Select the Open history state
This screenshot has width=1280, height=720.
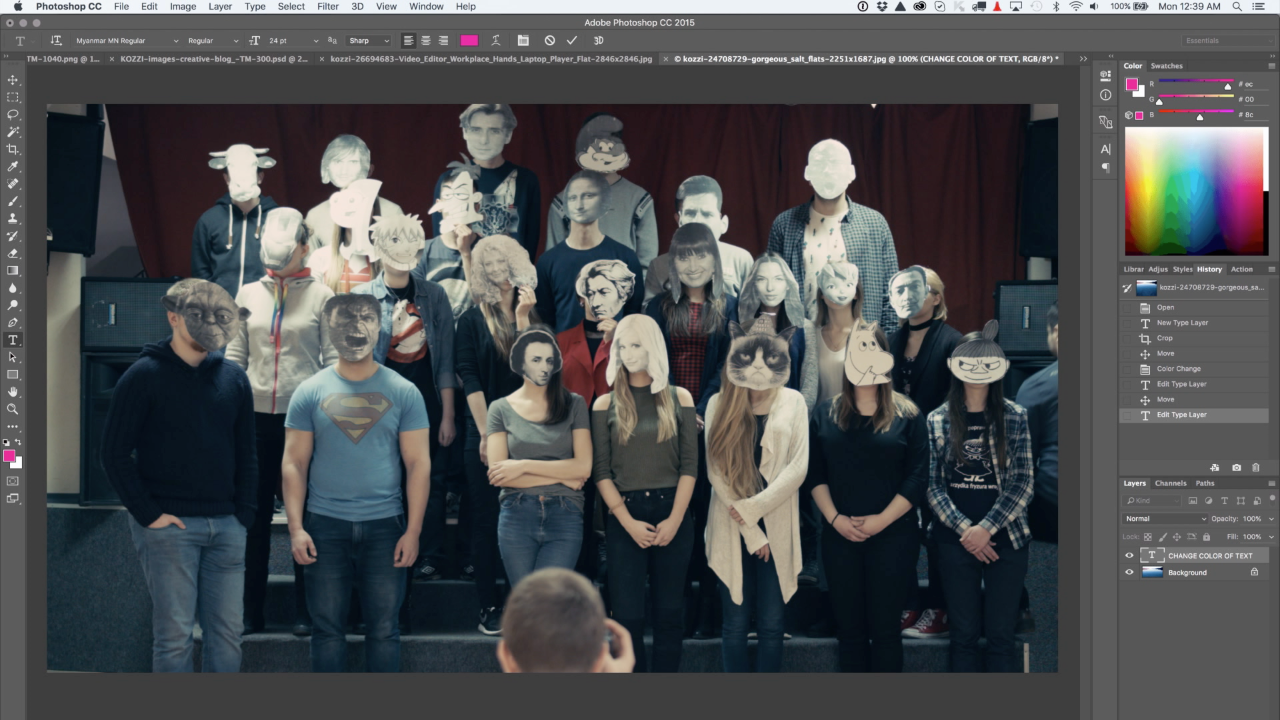[x=1195, y=307]
